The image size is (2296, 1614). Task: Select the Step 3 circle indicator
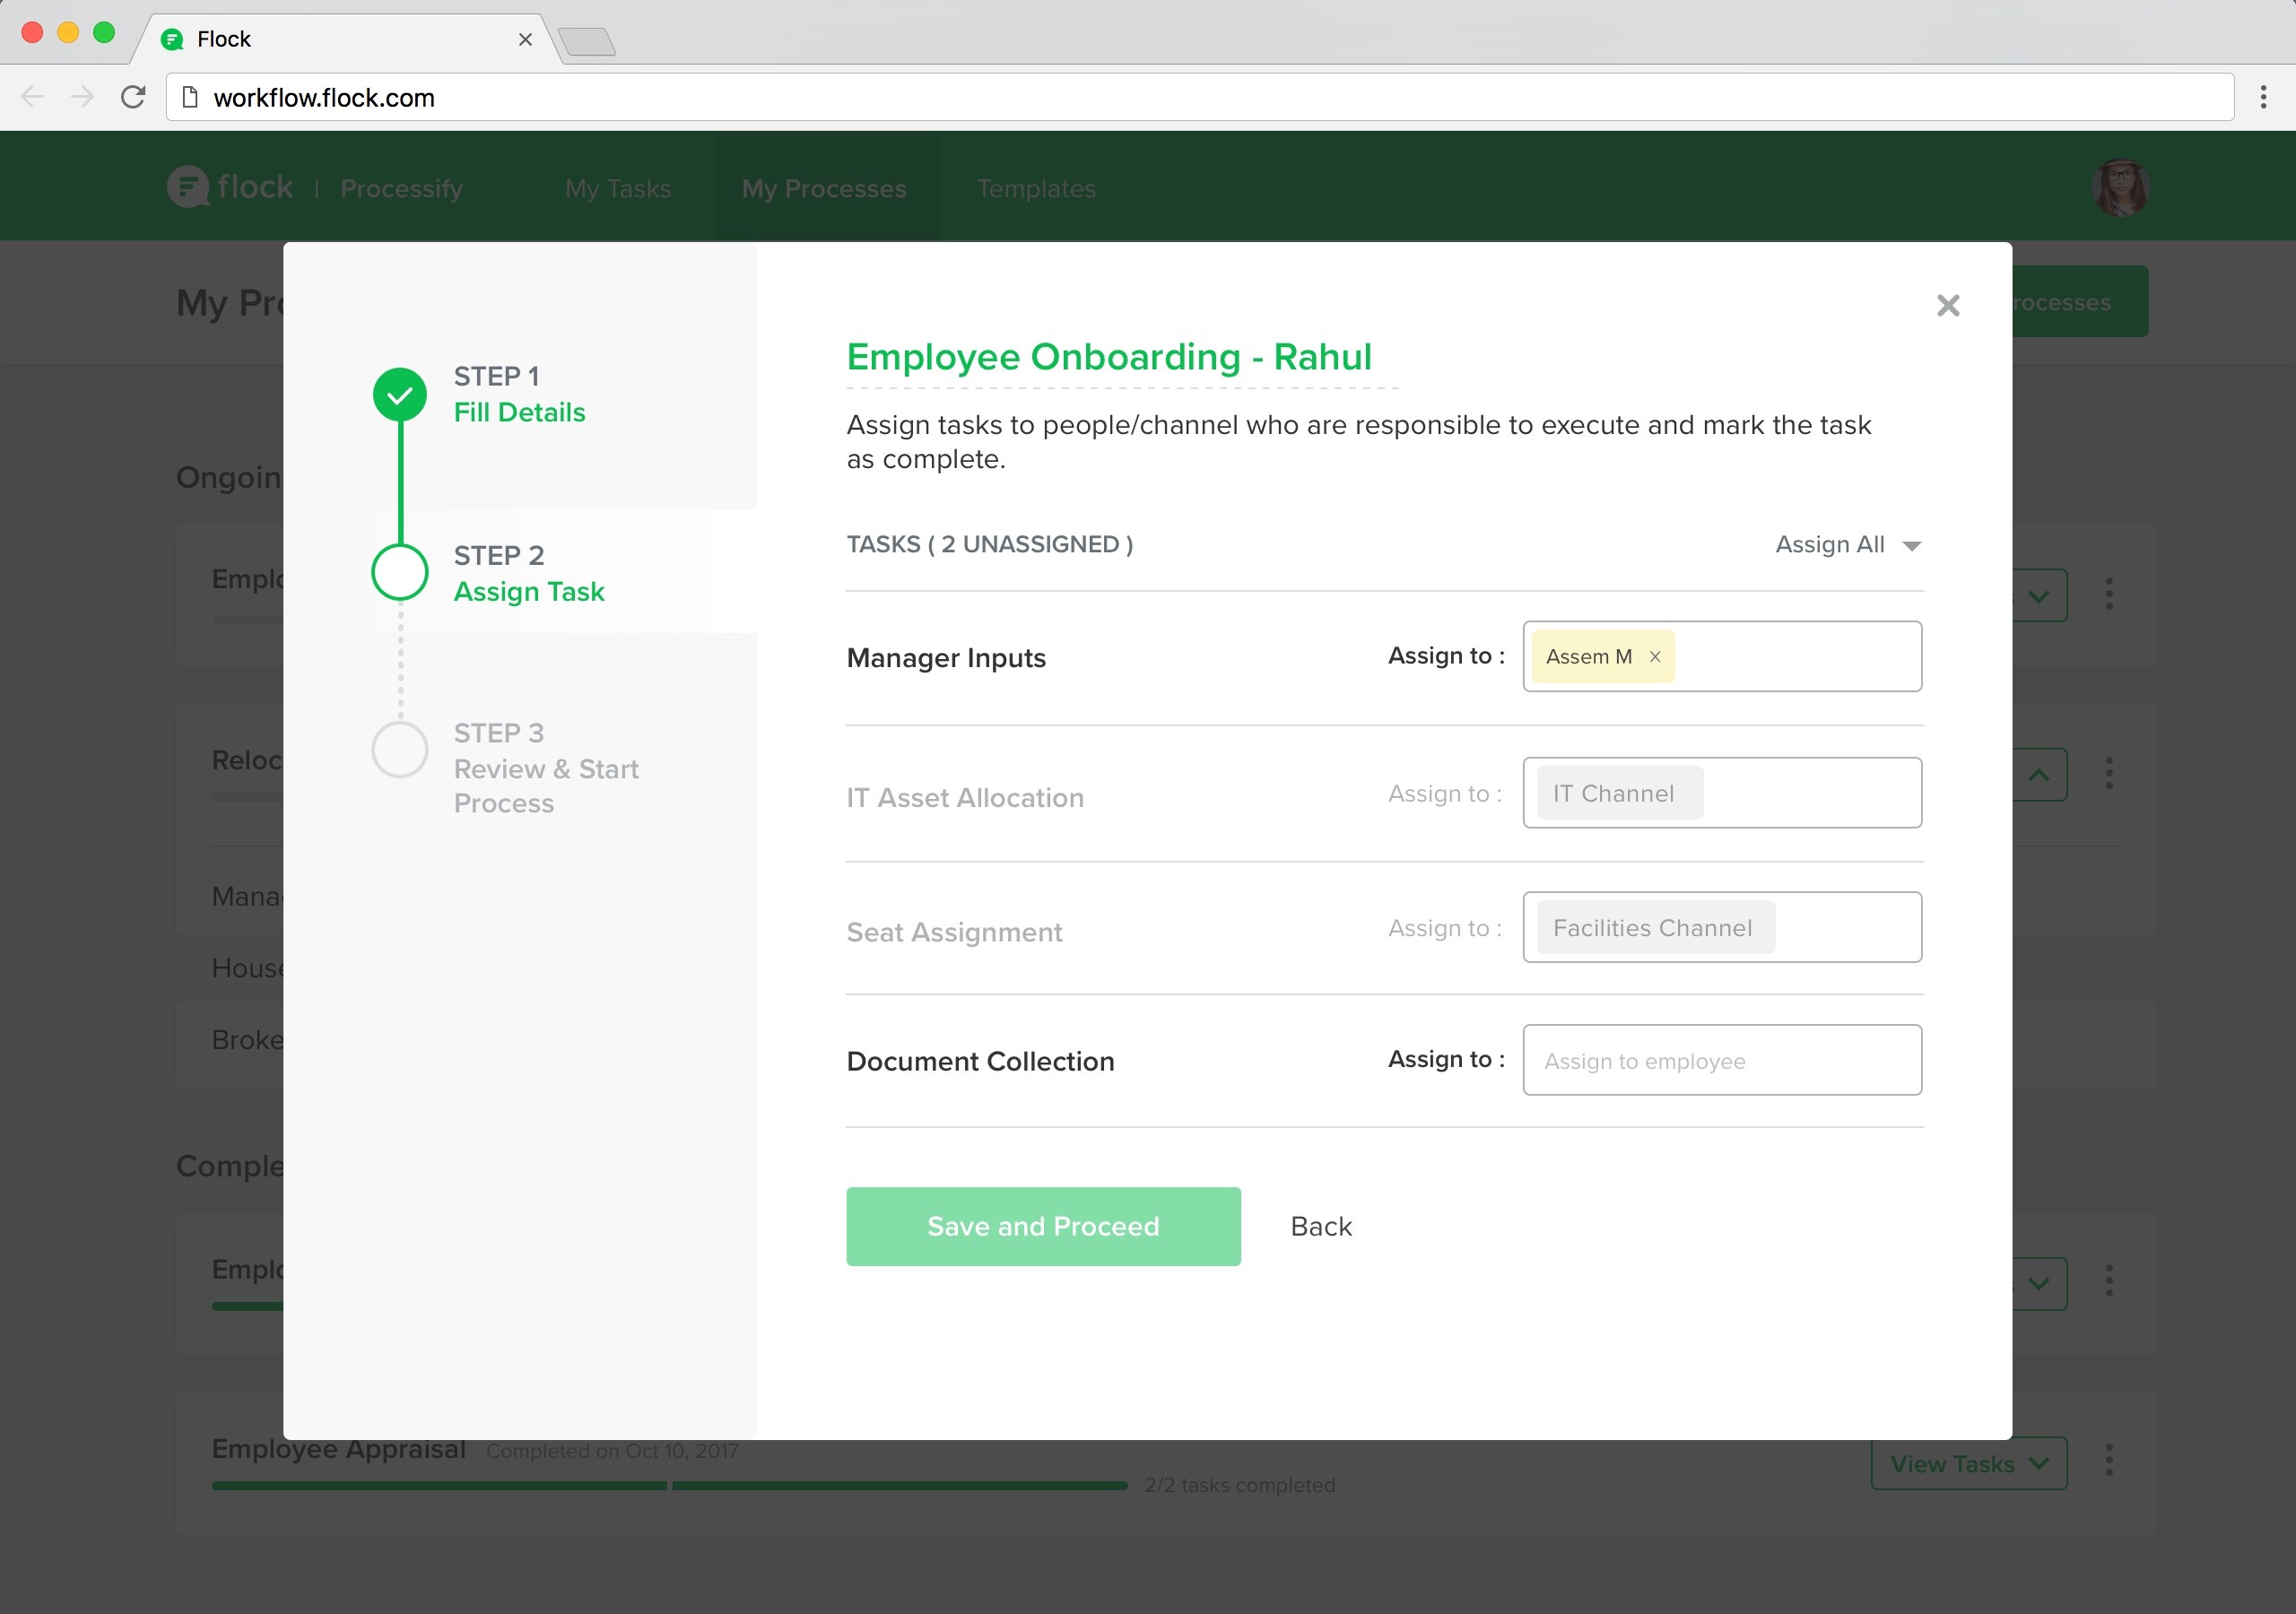[x=400, y=750]
